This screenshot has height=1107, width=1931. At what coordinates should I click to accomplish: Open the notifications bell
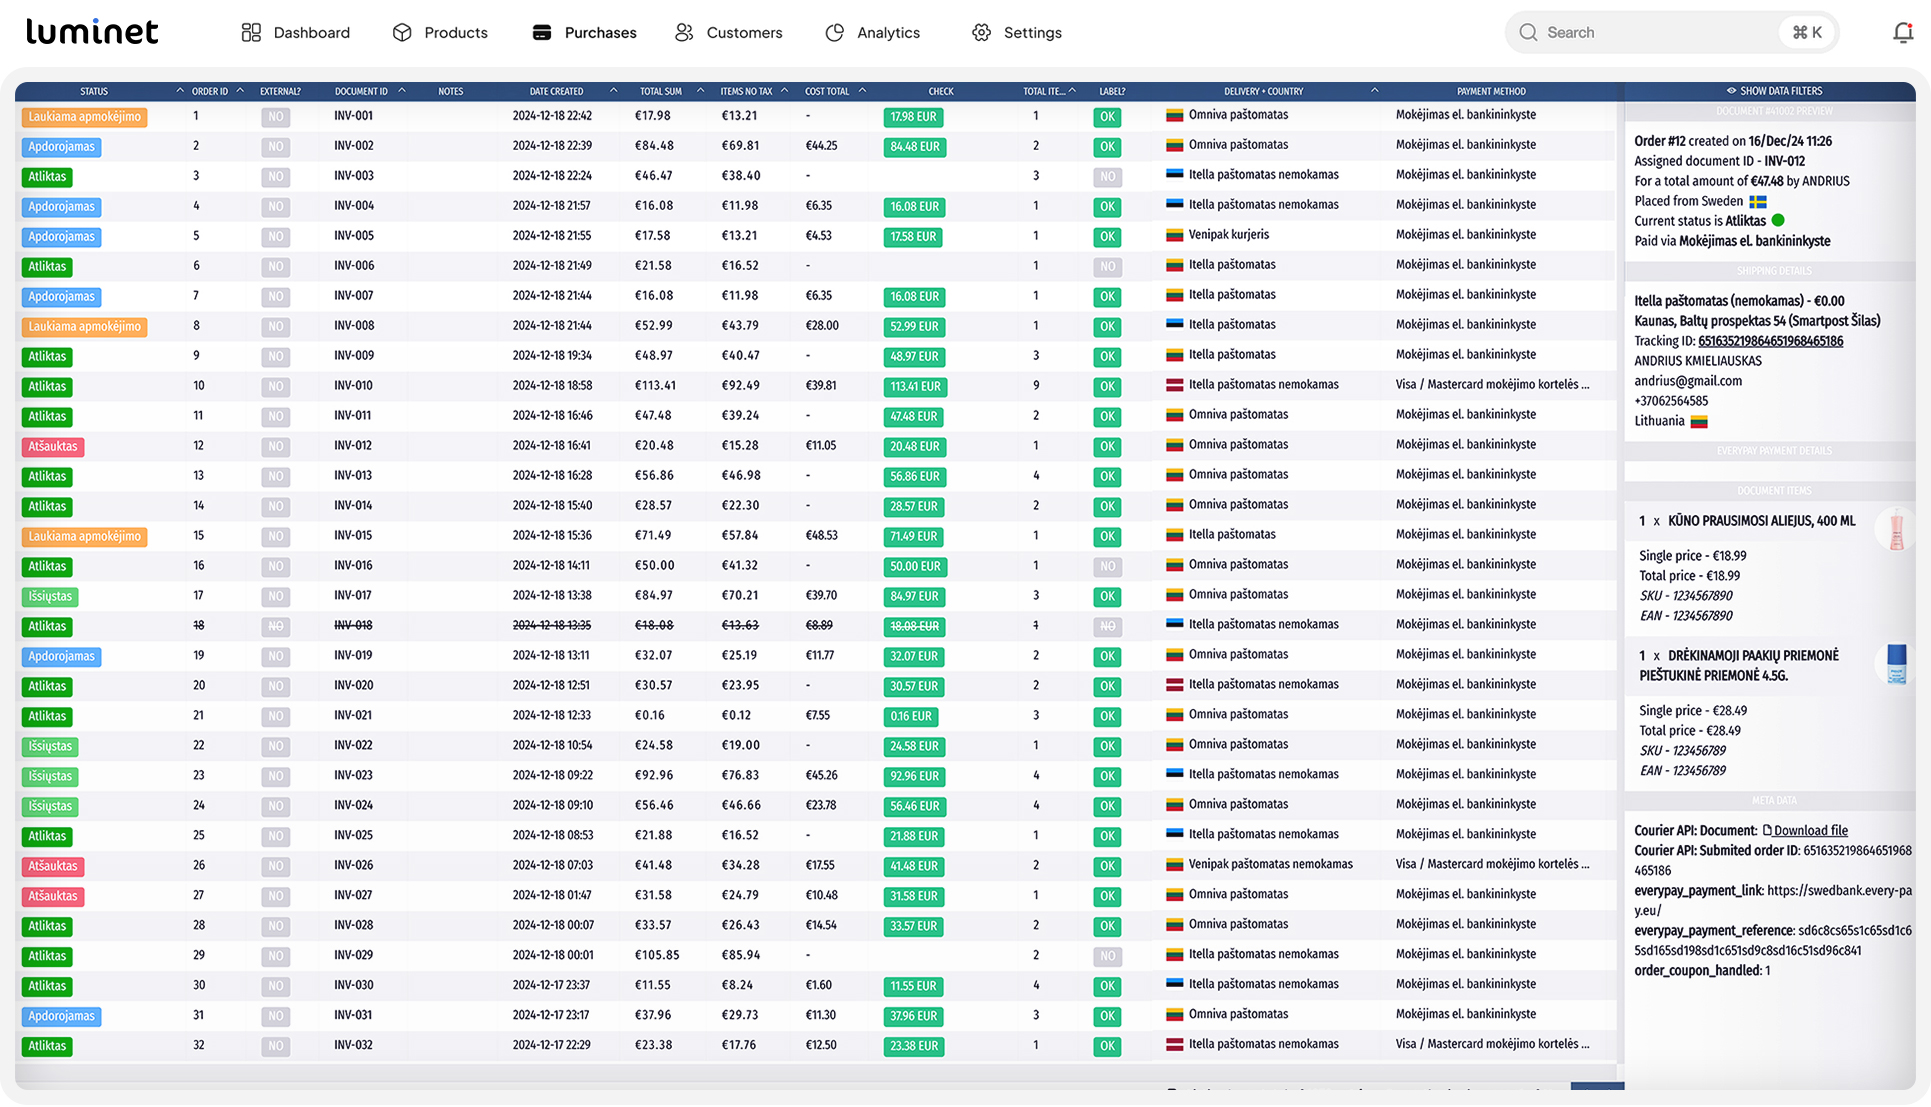pos(1902,33)
